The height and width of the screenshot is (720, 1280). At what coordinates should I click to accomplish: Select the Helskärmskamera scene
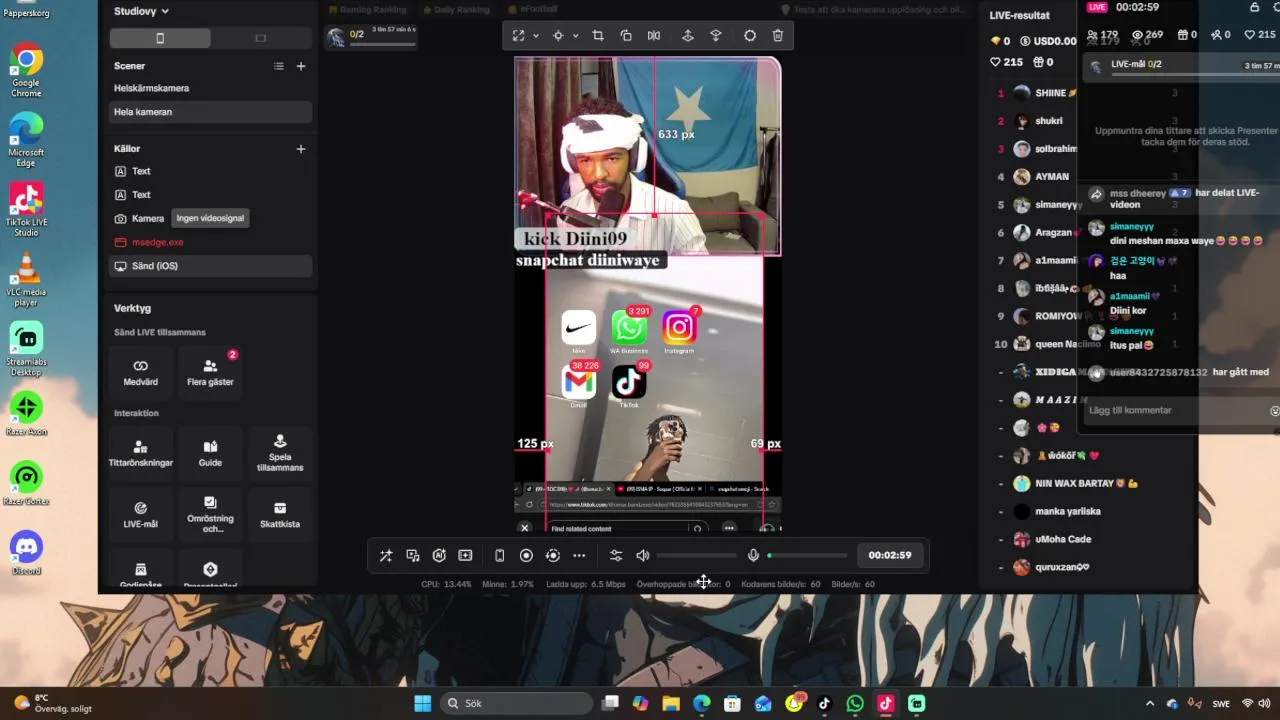210,88
